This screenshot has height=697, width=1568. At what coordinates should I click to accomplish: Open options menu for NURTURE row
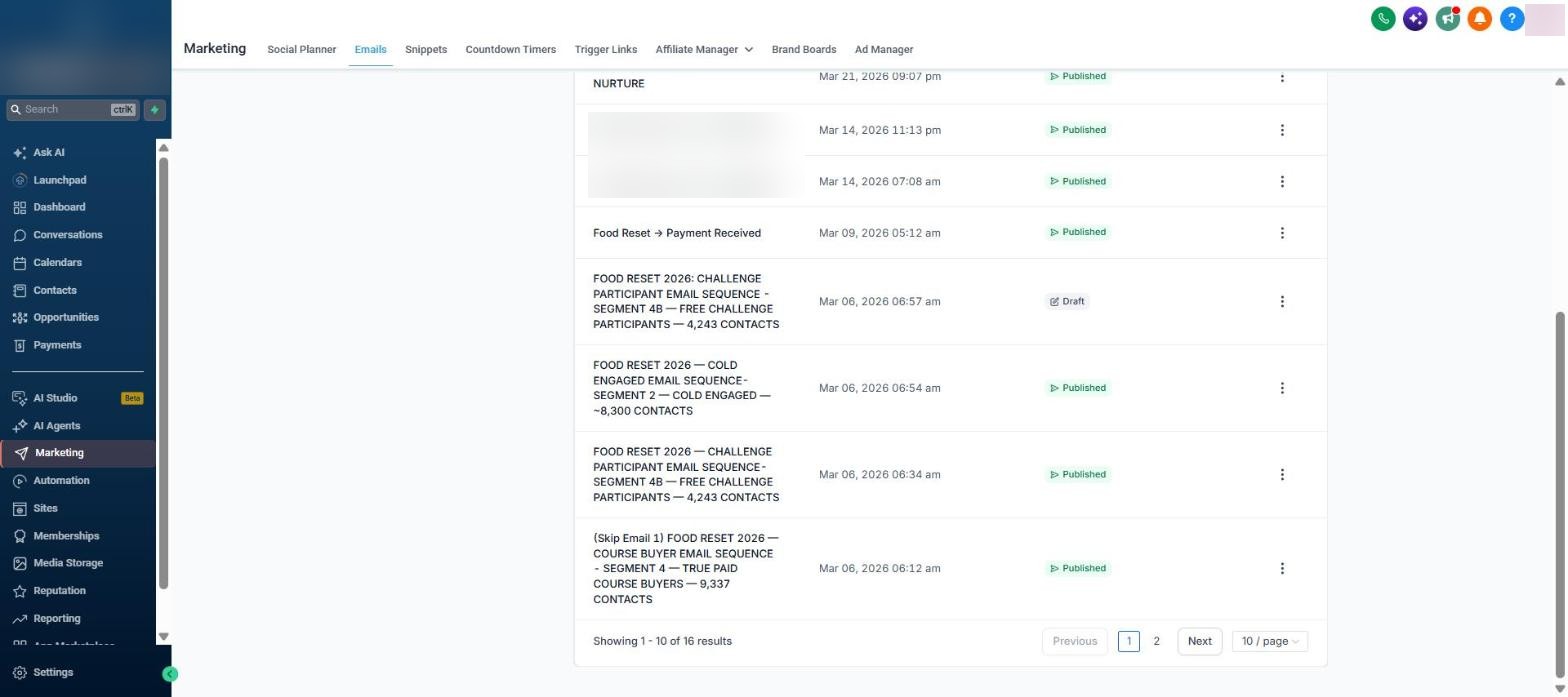coord(1282,77)
